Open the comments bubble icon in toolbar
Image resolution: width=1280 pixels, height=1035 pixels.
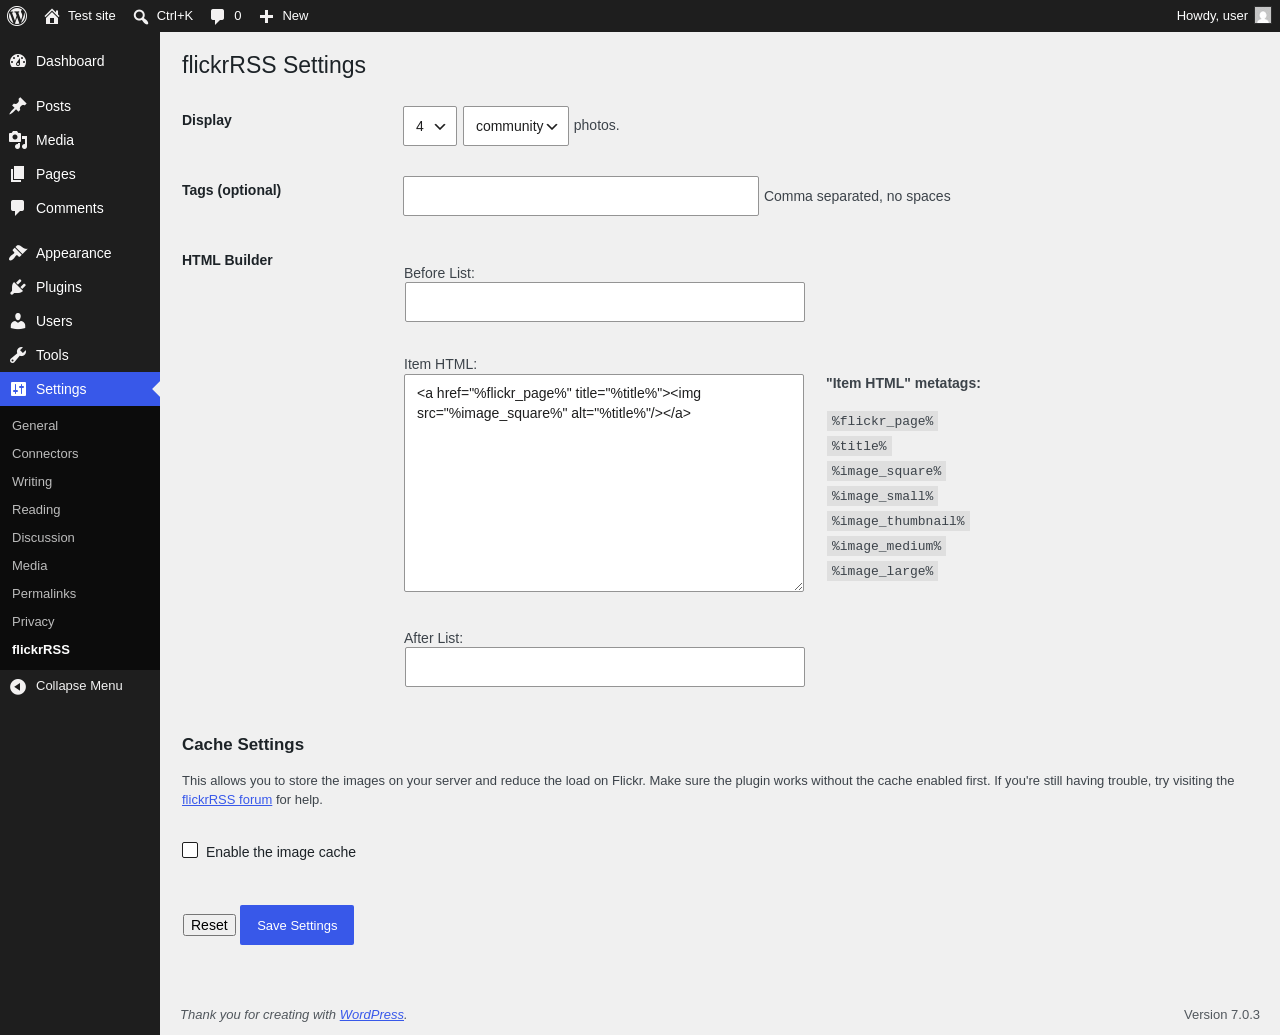pyautogui.click(x=217, y=16)
